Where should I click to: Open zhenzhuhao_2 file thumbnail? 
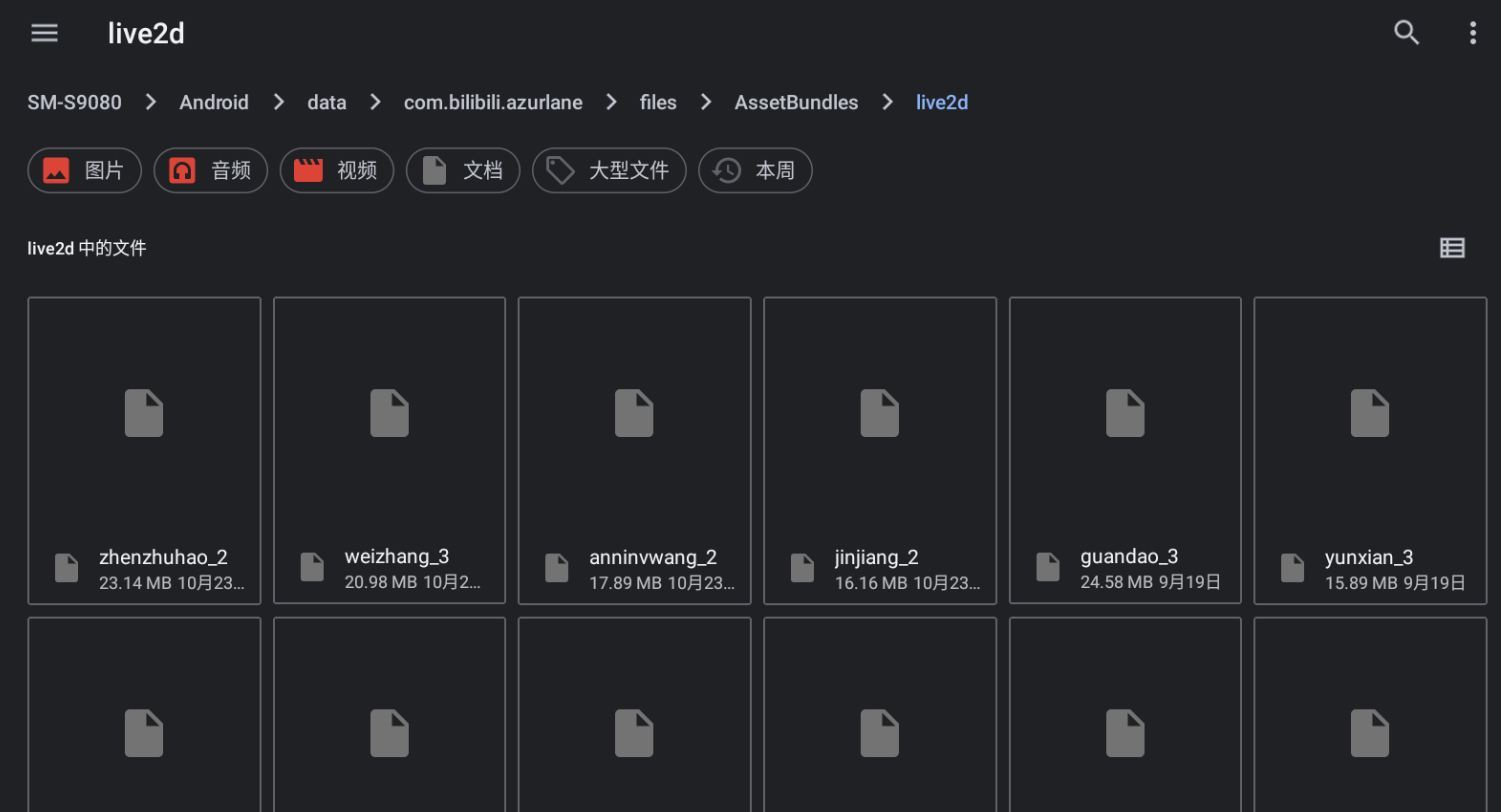(x=144, y=413)
